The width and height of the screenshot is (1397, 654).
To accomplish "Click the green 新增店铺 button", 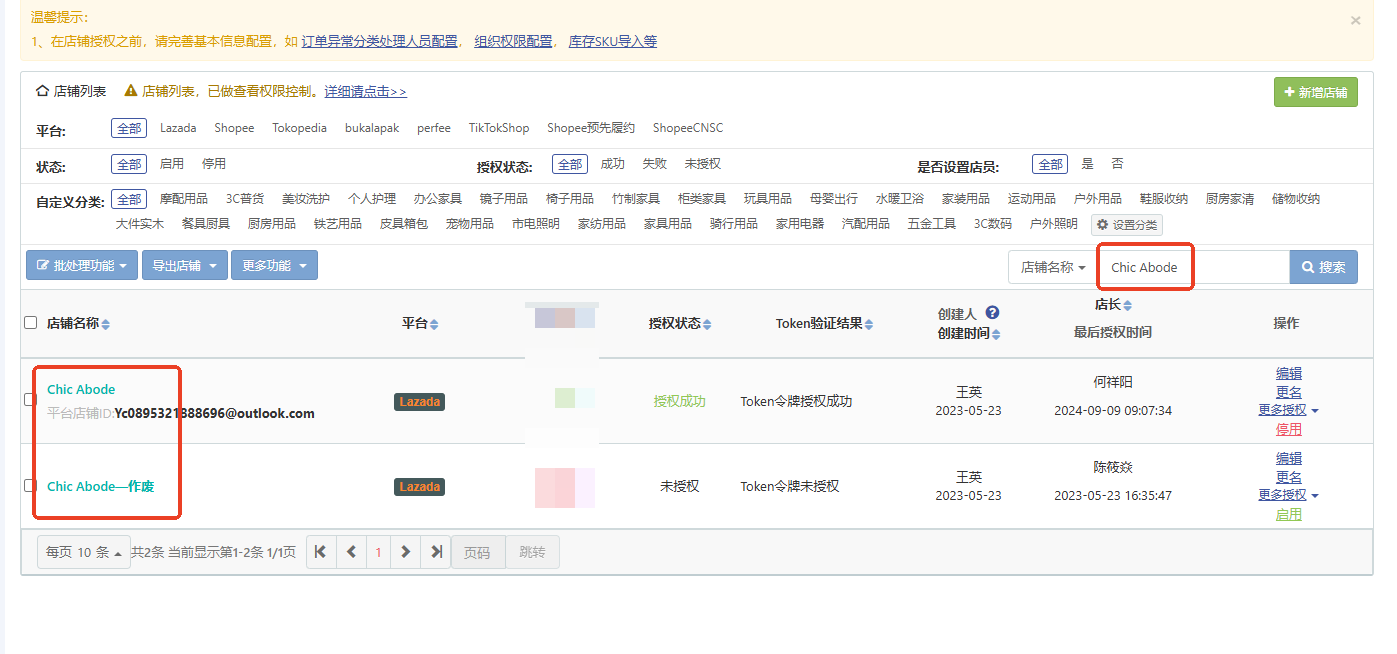I will [x=1315, y=92].
